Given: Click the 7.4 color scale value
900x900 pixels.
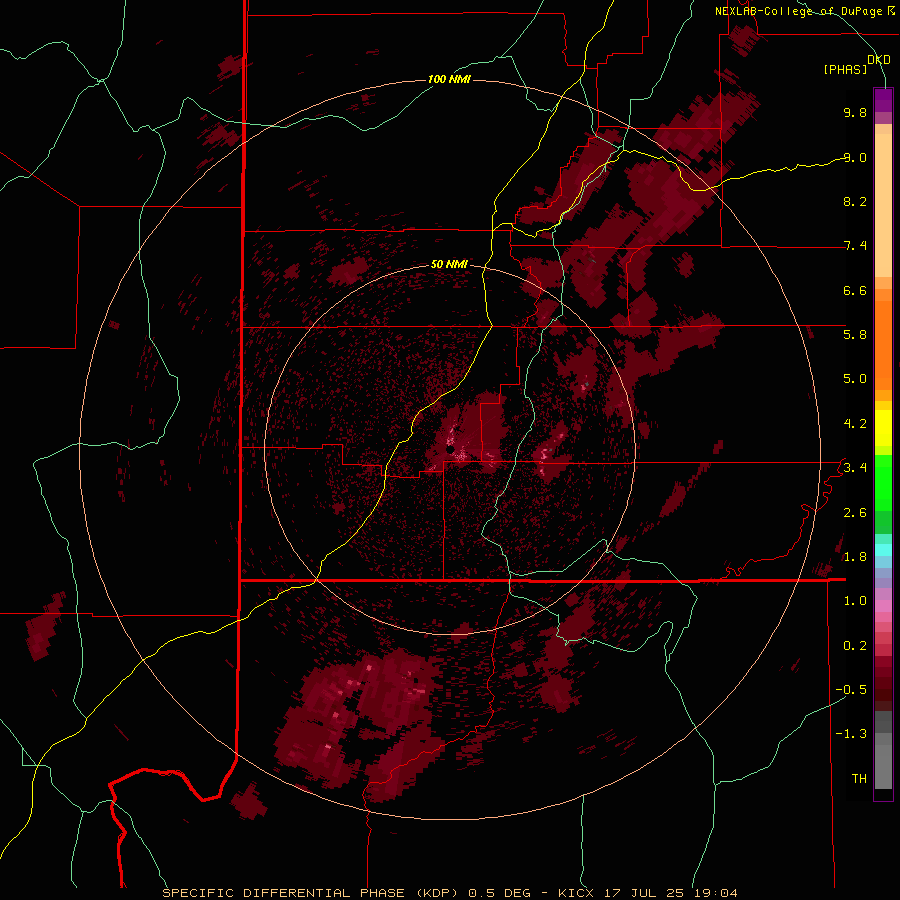Looking at the screenshot, I should point(855,246).
